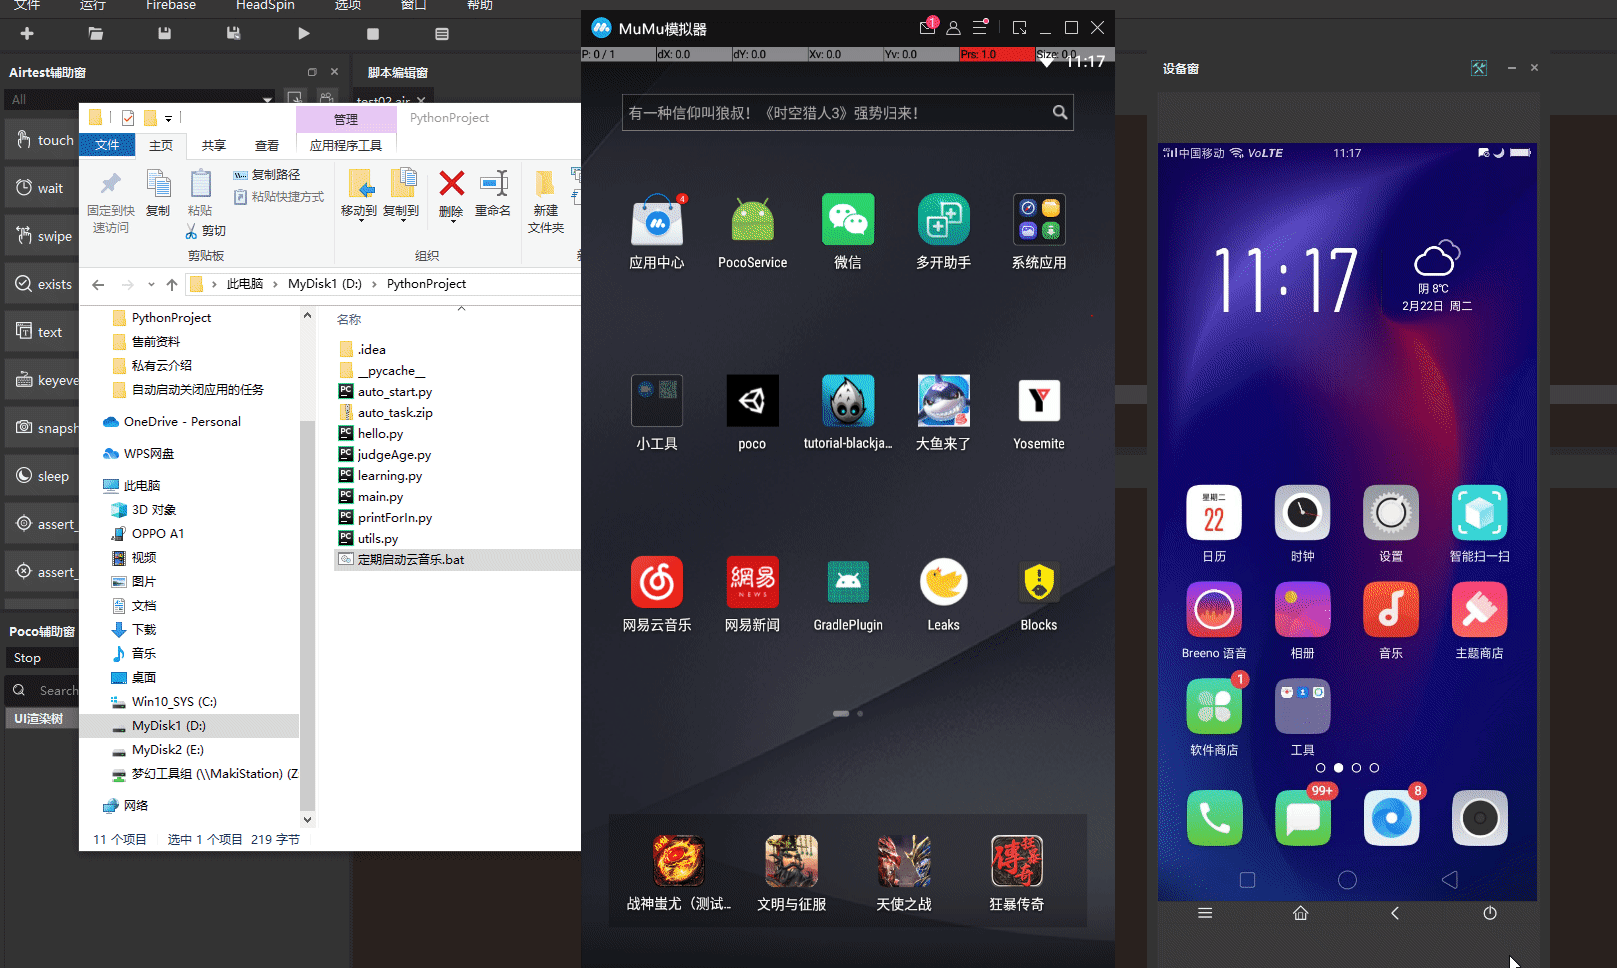This screenshot has height=968, width=1617.
Task: Click the 此电脑 breadcrumb chevron in address bar
Action: pos(273,284)
